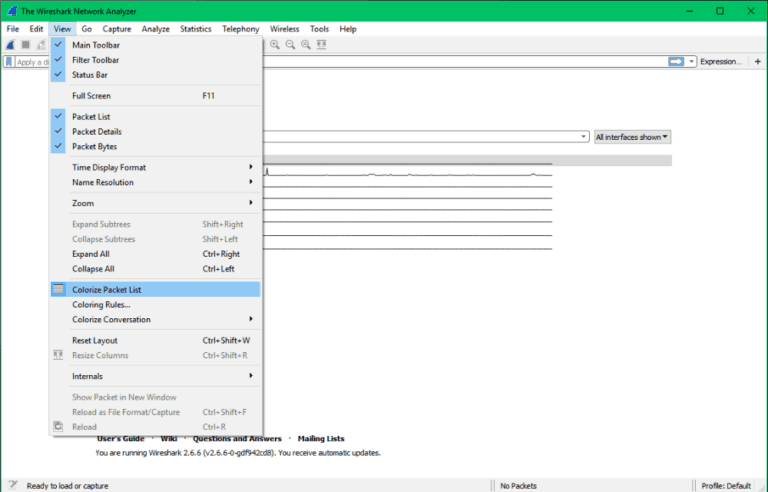Open the All interfaces shown dropdown
The width and height of the screenshot is (768, 492).
click(632, 137)
